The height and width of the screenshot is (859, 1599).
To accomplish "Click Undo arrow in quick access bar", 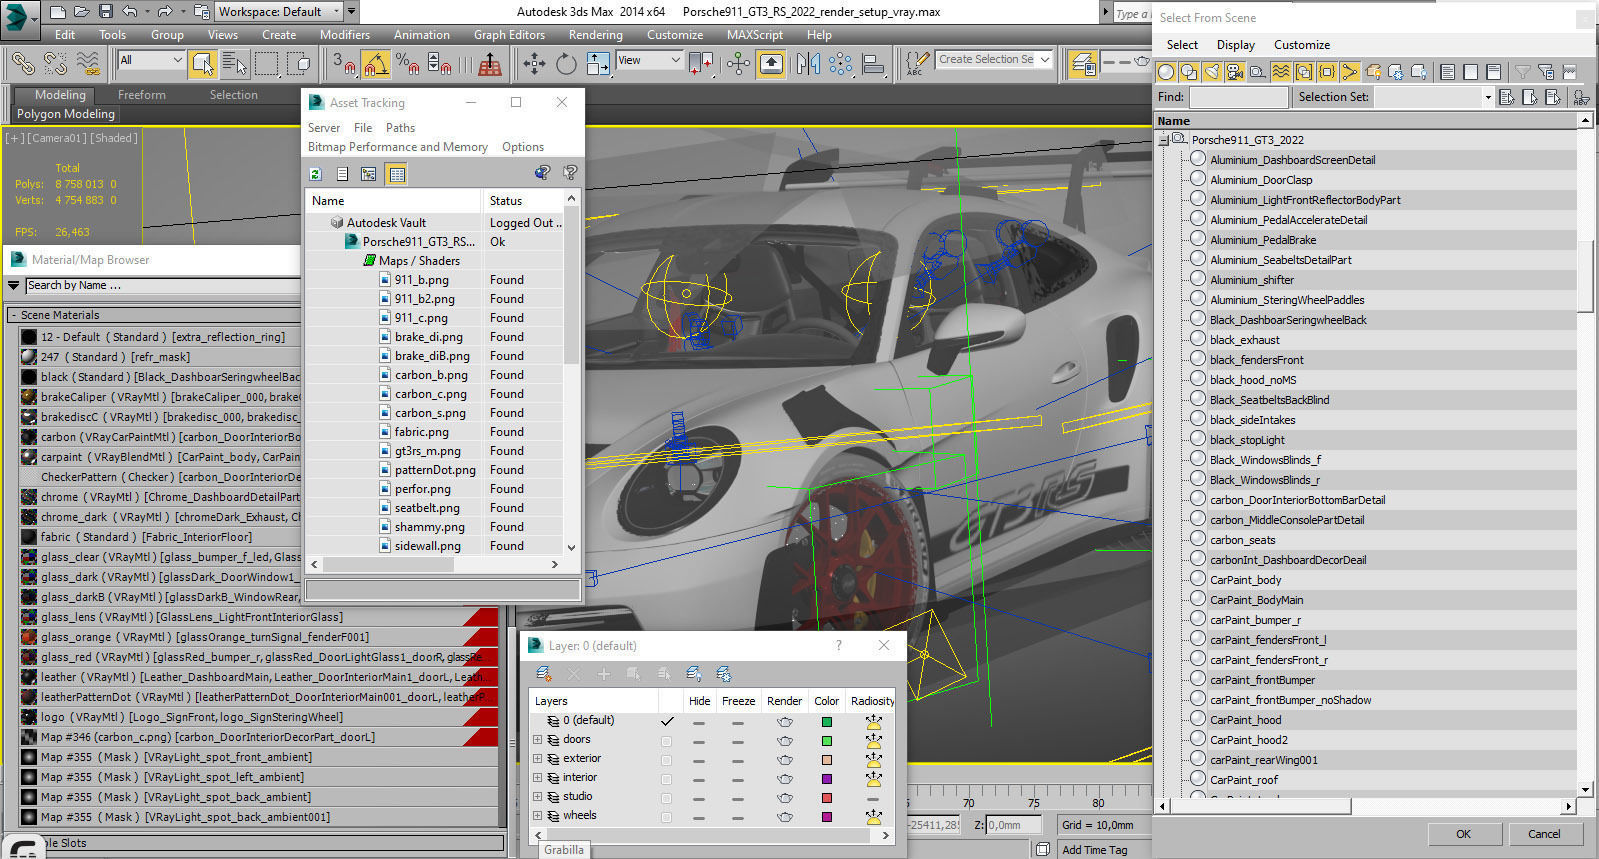I will (130, 12).
